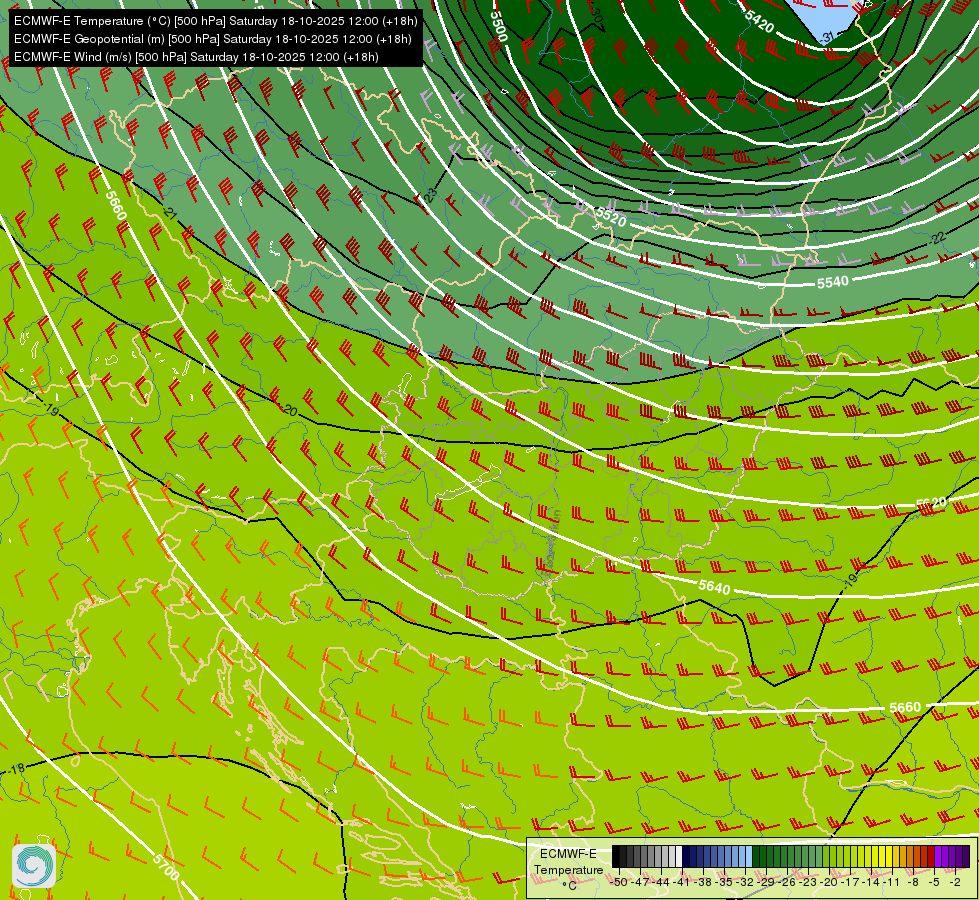
Task: Click the -17 legend tick label
Action: click(x=850, y=883)
